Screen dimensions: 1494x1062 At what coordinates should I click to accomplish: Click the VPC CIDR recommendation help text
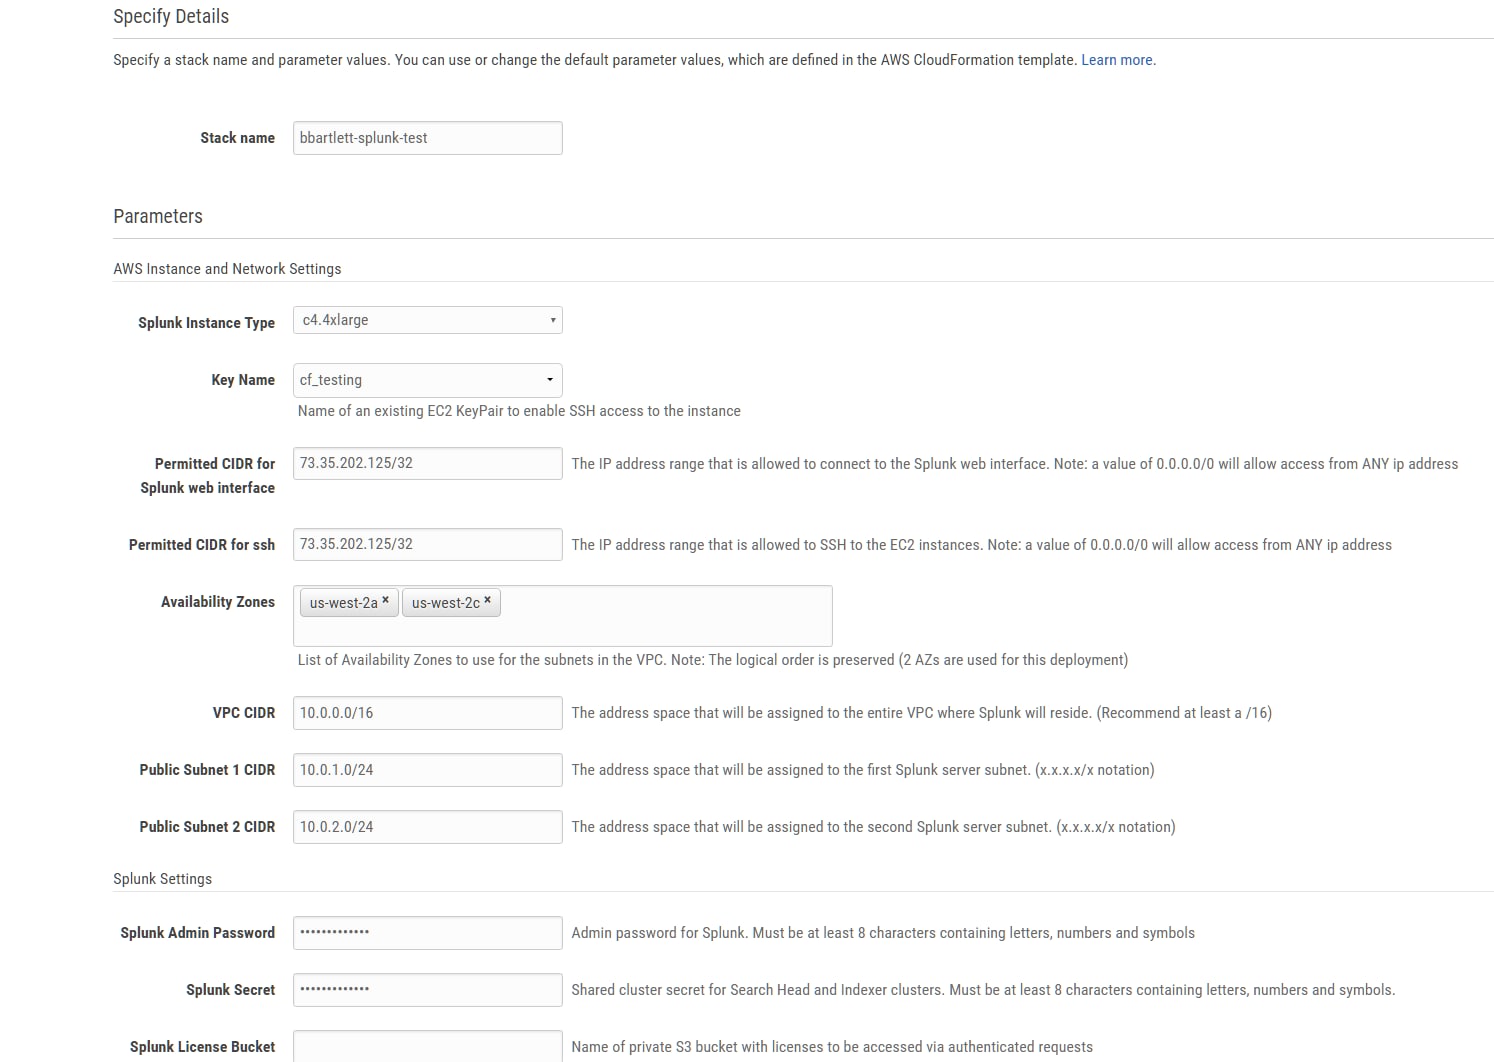tap(921, 713)
